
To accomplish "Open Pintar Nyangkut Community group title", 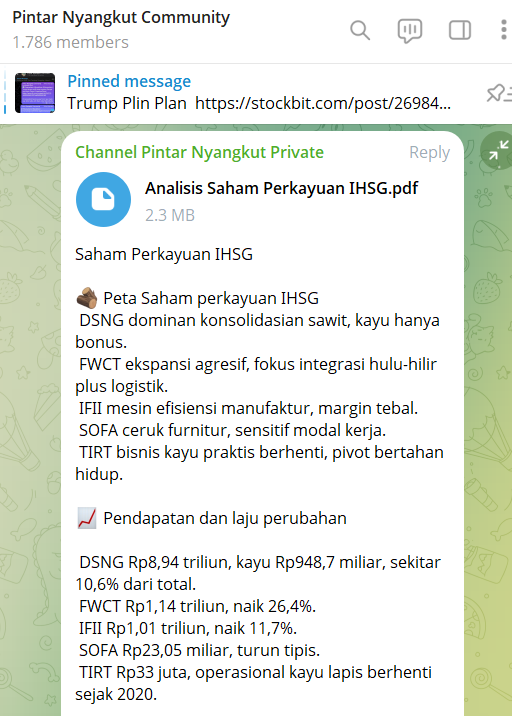I will 121,17.
